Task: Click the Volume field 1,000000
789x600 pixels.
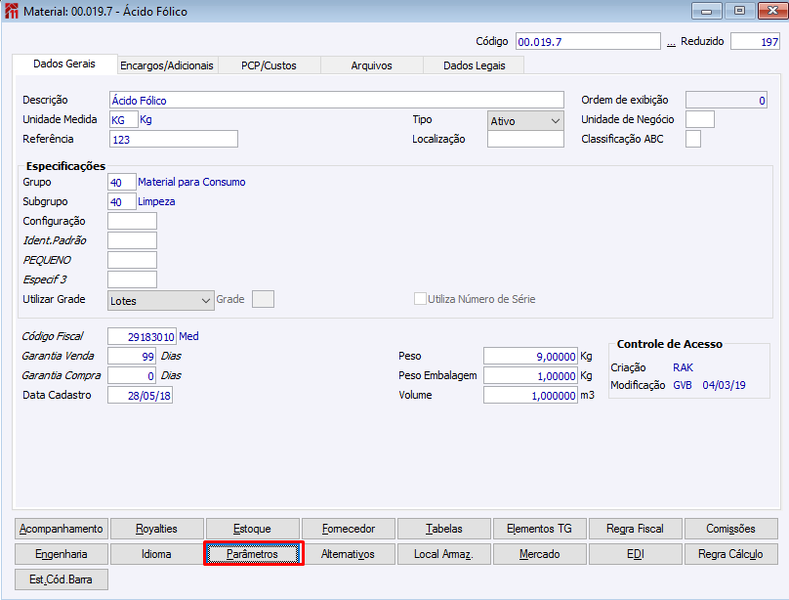Action: [530, 395]
